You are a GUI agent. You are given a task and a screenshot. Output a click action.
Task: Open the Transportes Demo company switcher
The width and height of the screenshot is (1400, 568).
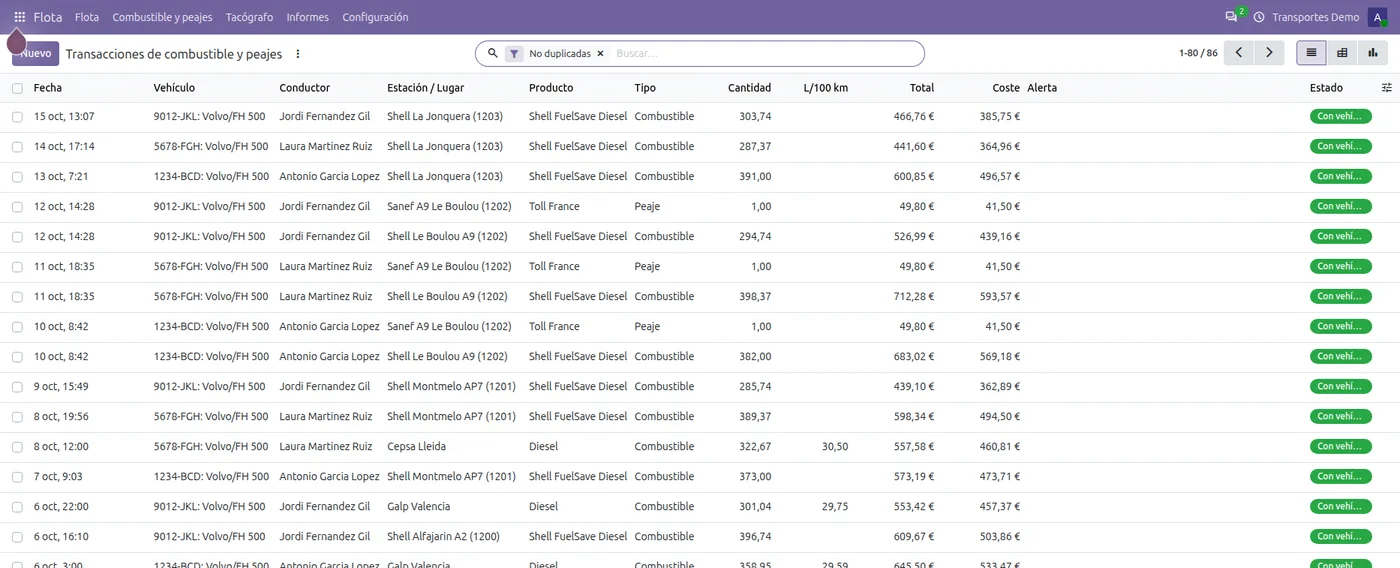[x=1315, y=17]
